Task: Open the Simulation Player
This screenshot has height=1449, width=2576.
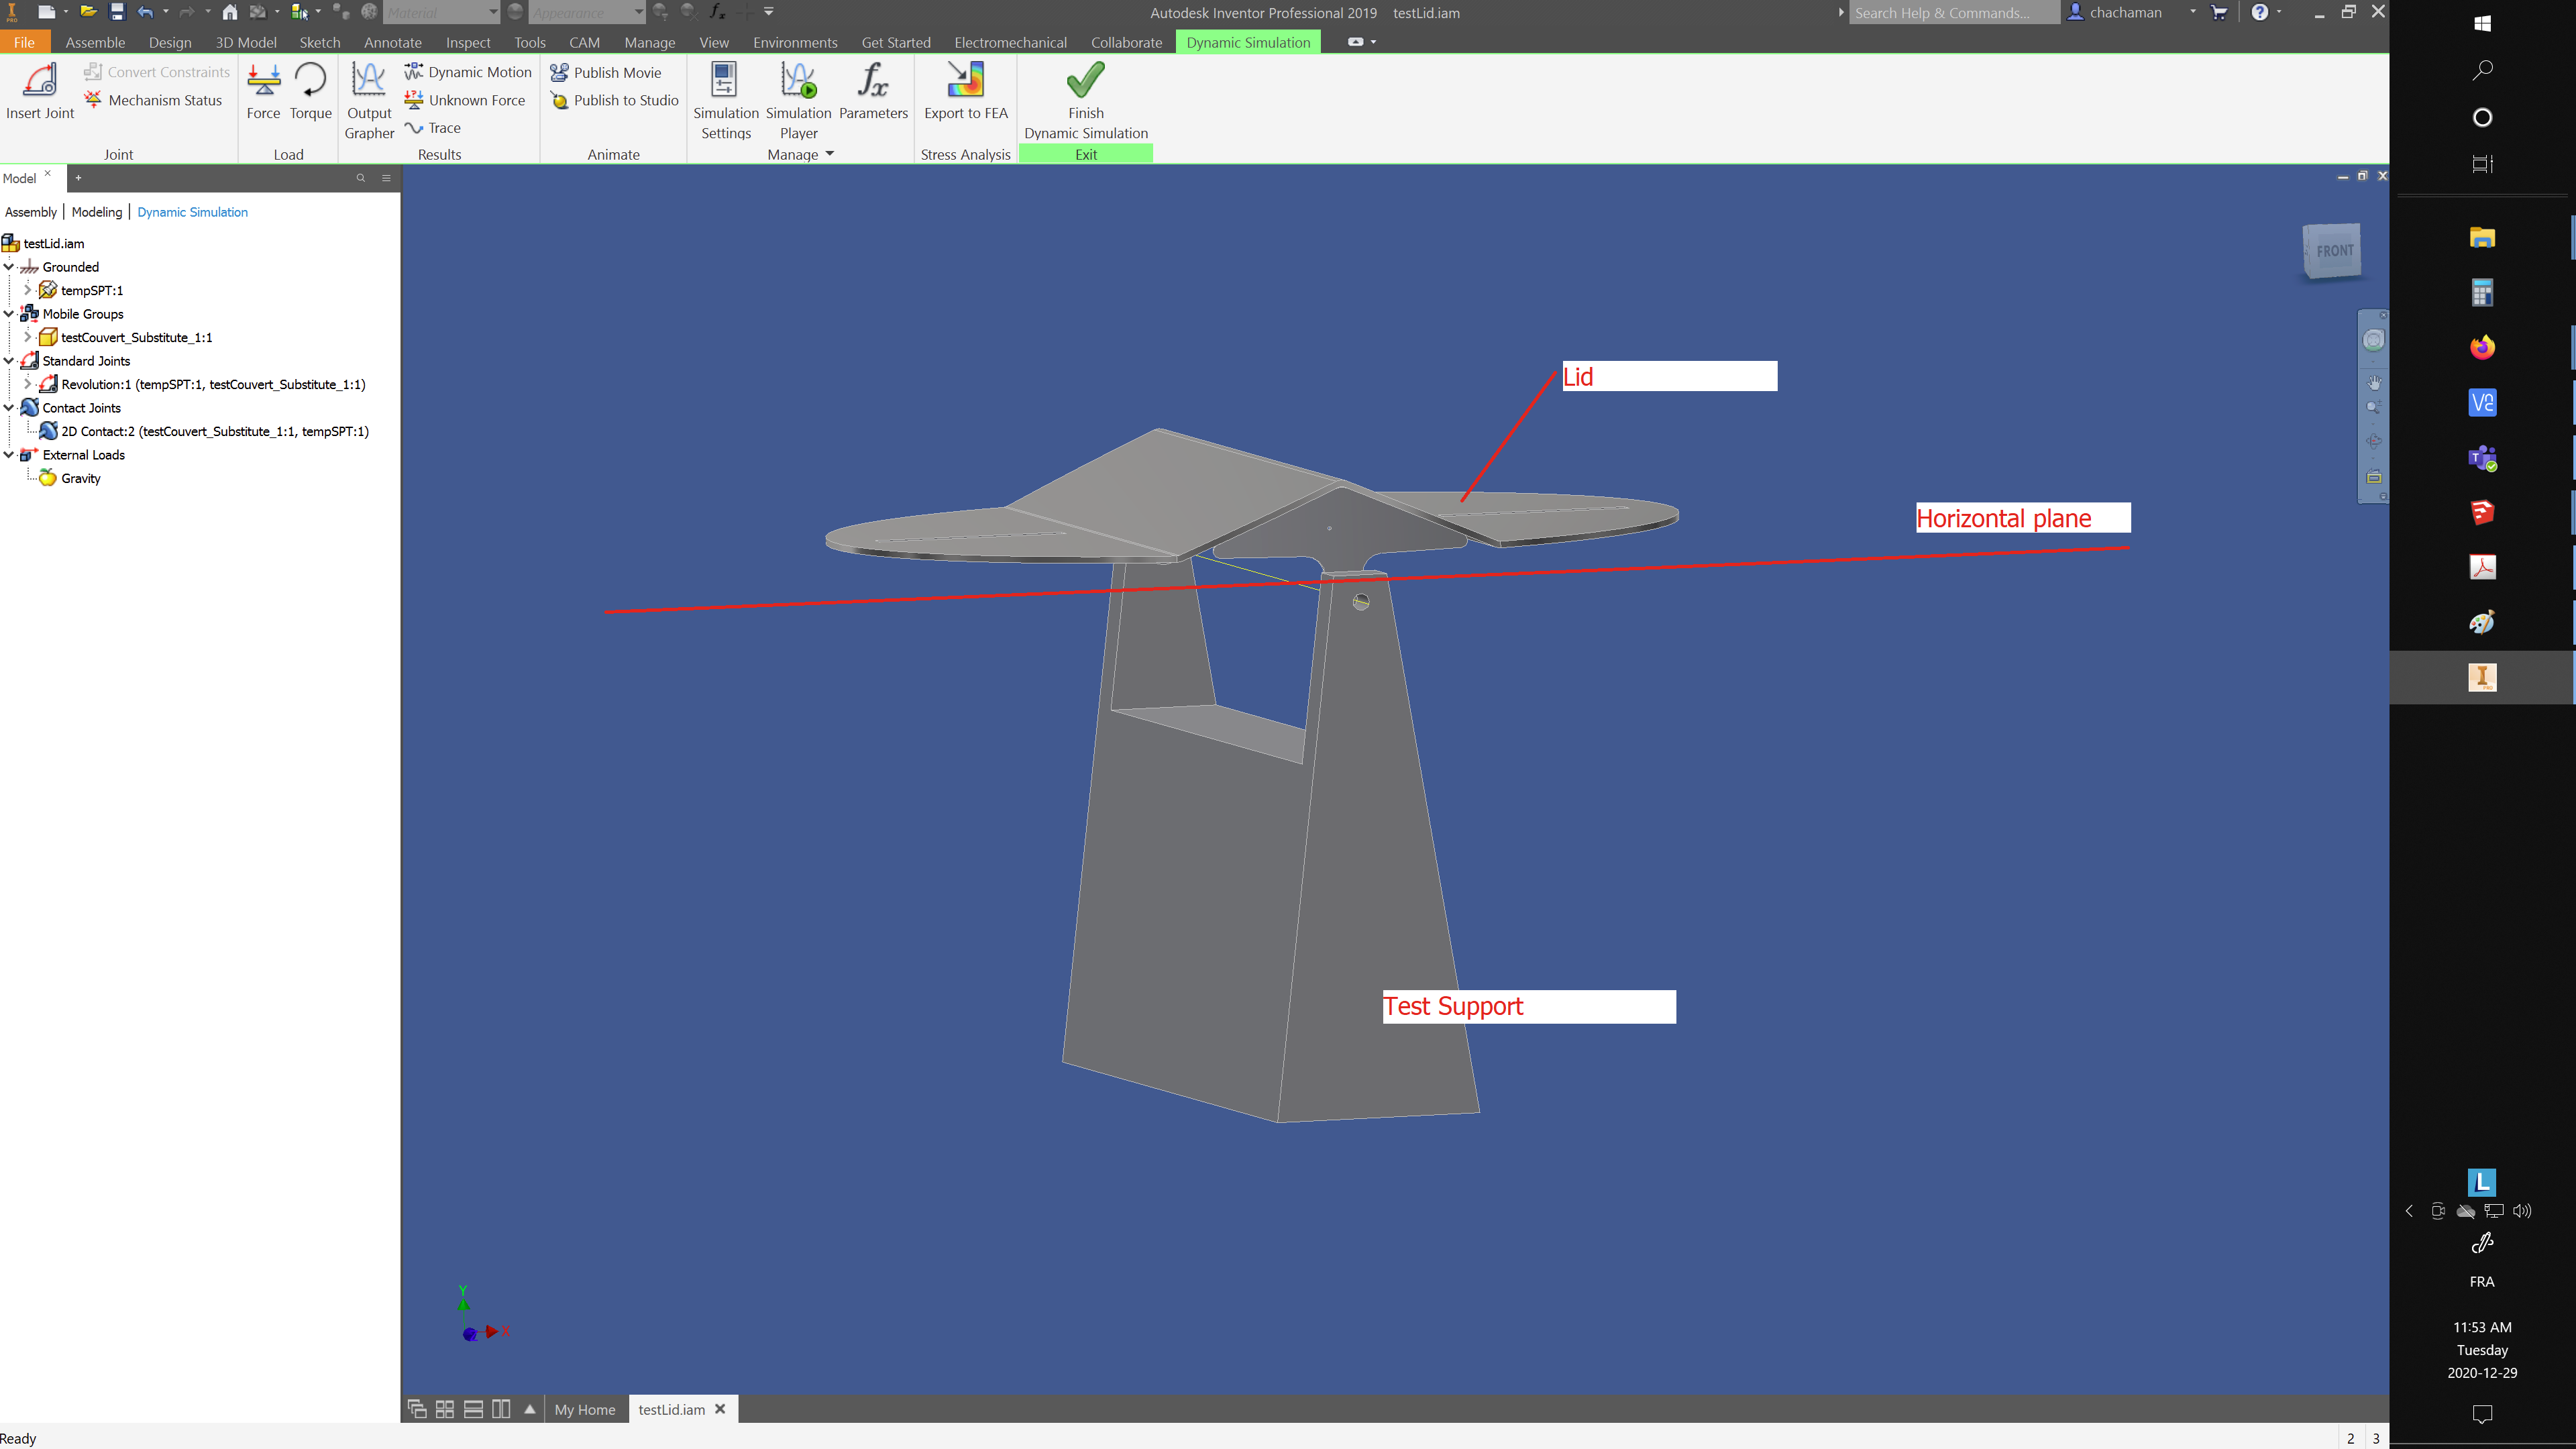Action: point(798,101)
